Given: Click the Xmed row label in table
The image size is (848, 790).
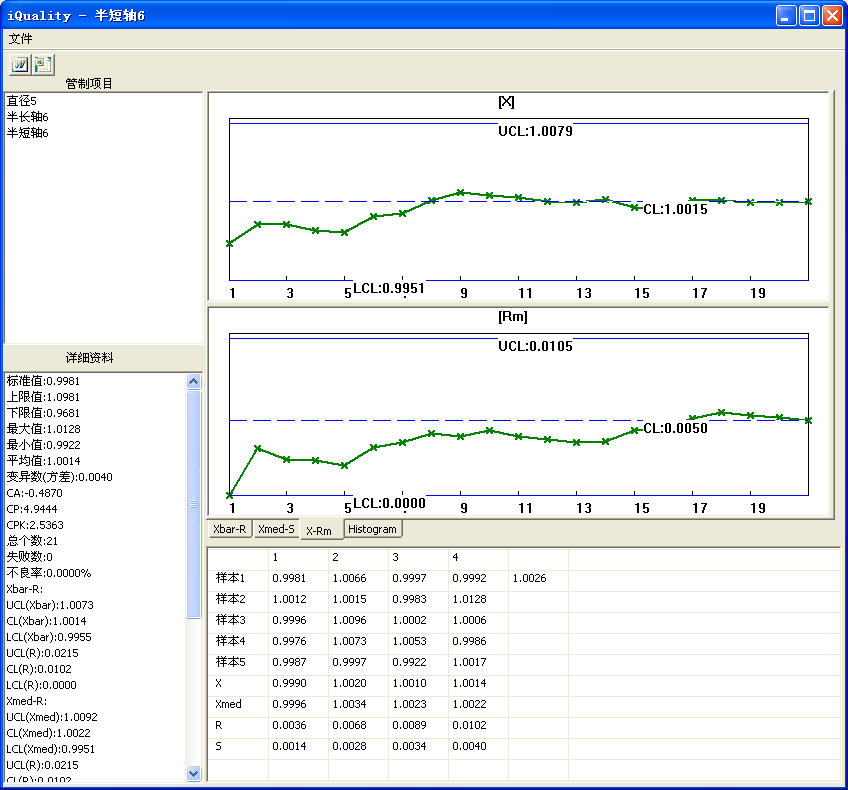Looking at the screenshot, I should (228, 705).
